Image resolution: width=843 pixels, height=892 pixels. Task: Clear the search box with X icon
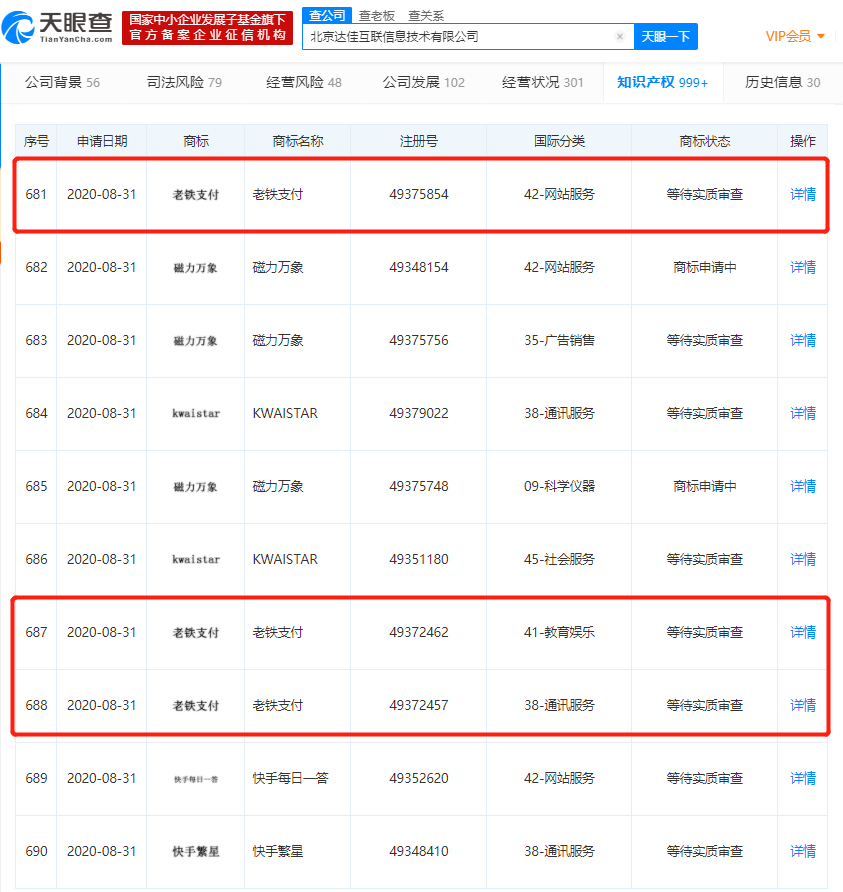(x=620, y=36)
